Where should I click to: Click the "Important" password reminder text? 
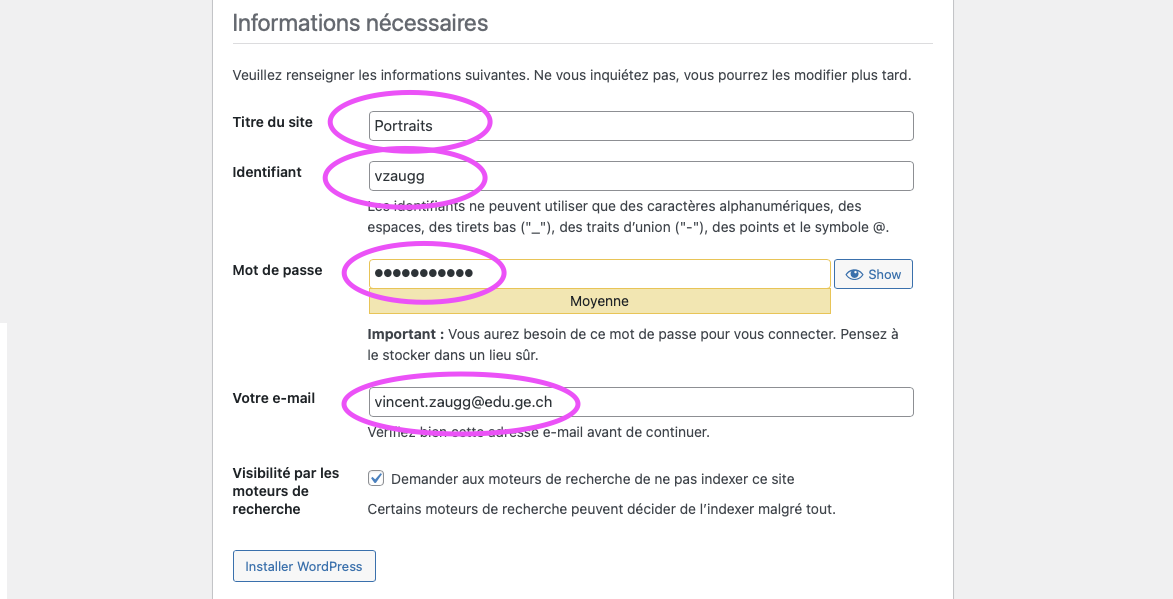pyautogui.click(x=632, y=344)
